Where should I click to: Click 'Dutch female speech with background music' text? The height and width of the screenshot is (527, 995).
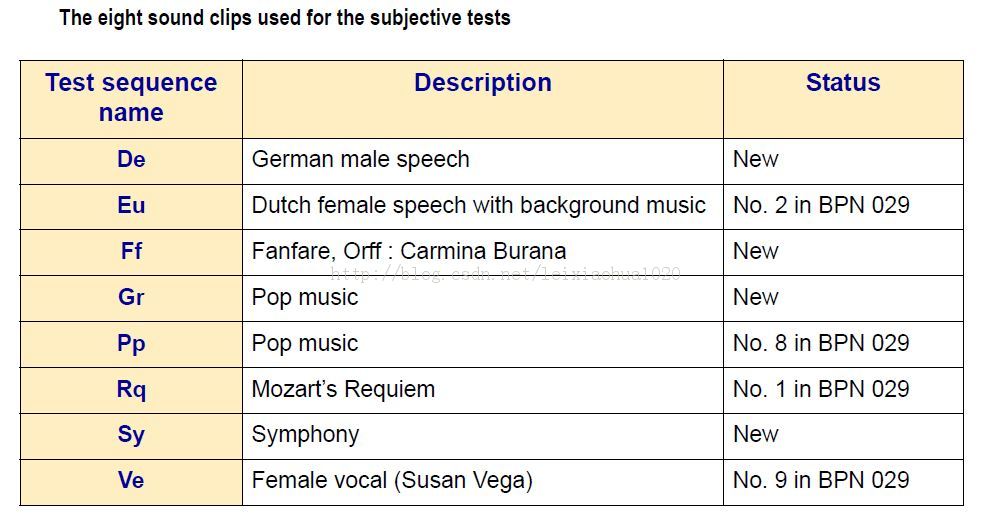(x=478, y=206)
